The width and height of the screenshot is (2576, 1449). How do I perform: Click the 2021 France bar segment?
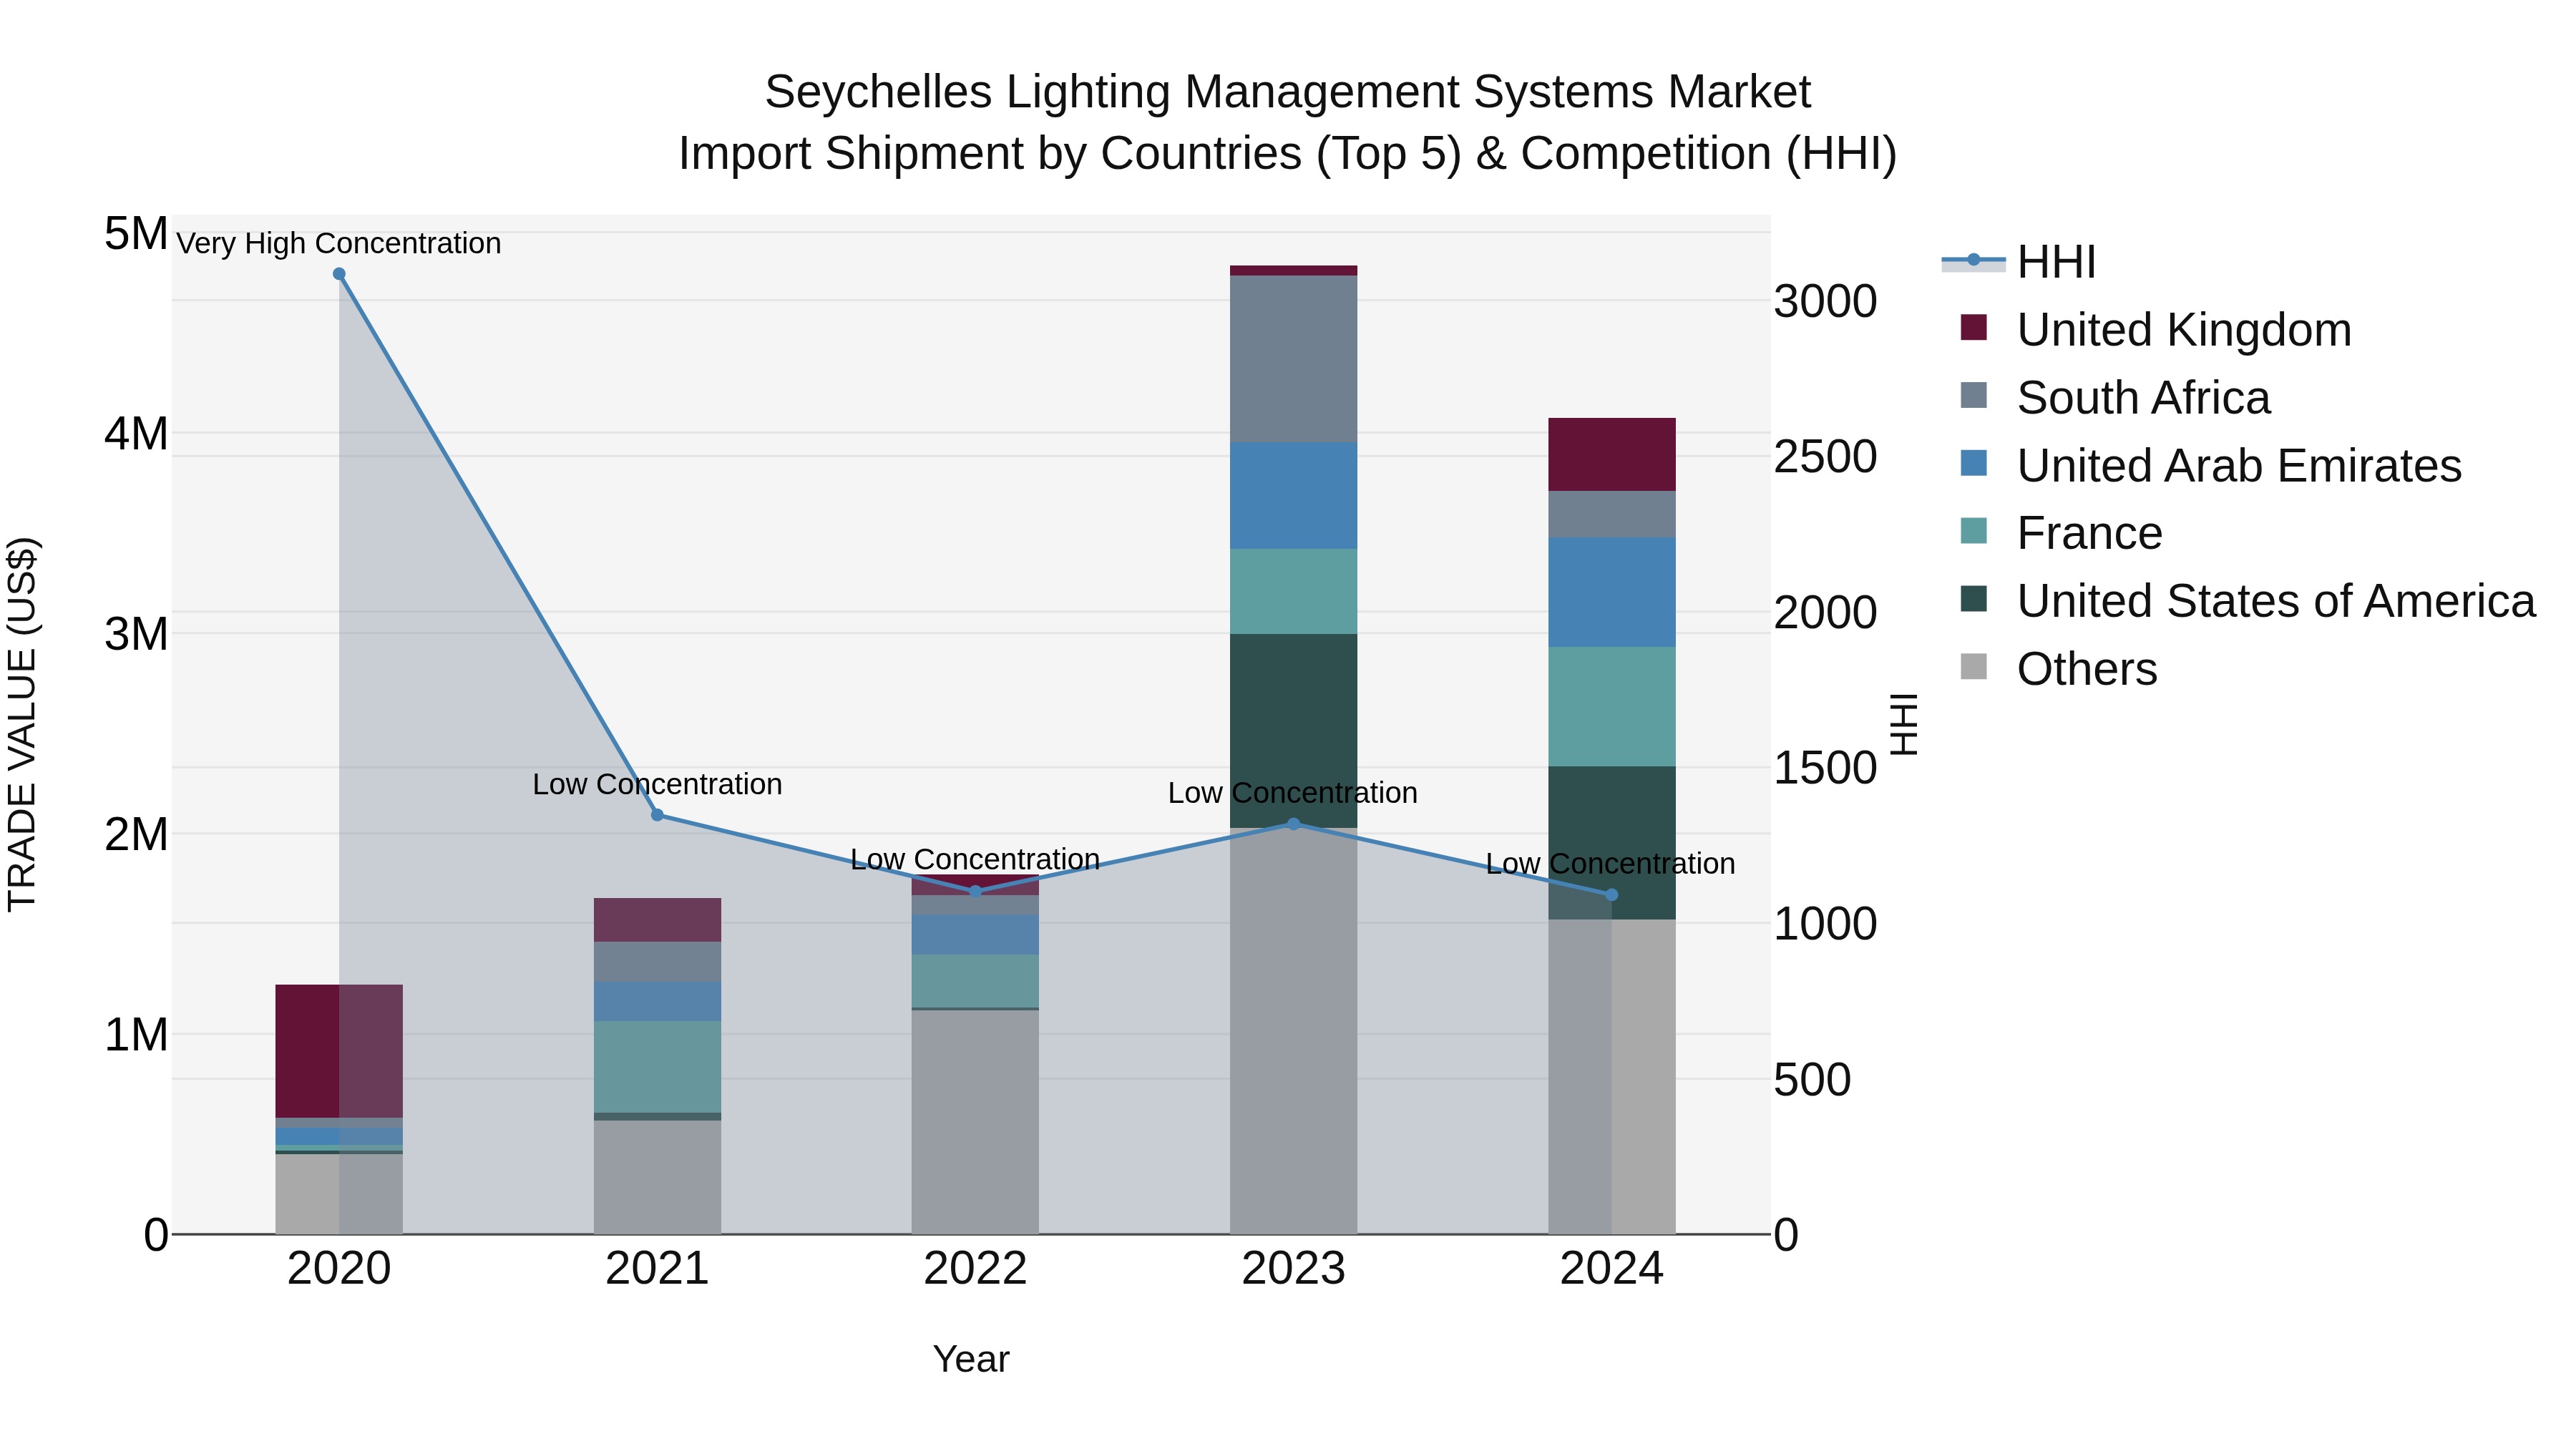[657, 1067]
